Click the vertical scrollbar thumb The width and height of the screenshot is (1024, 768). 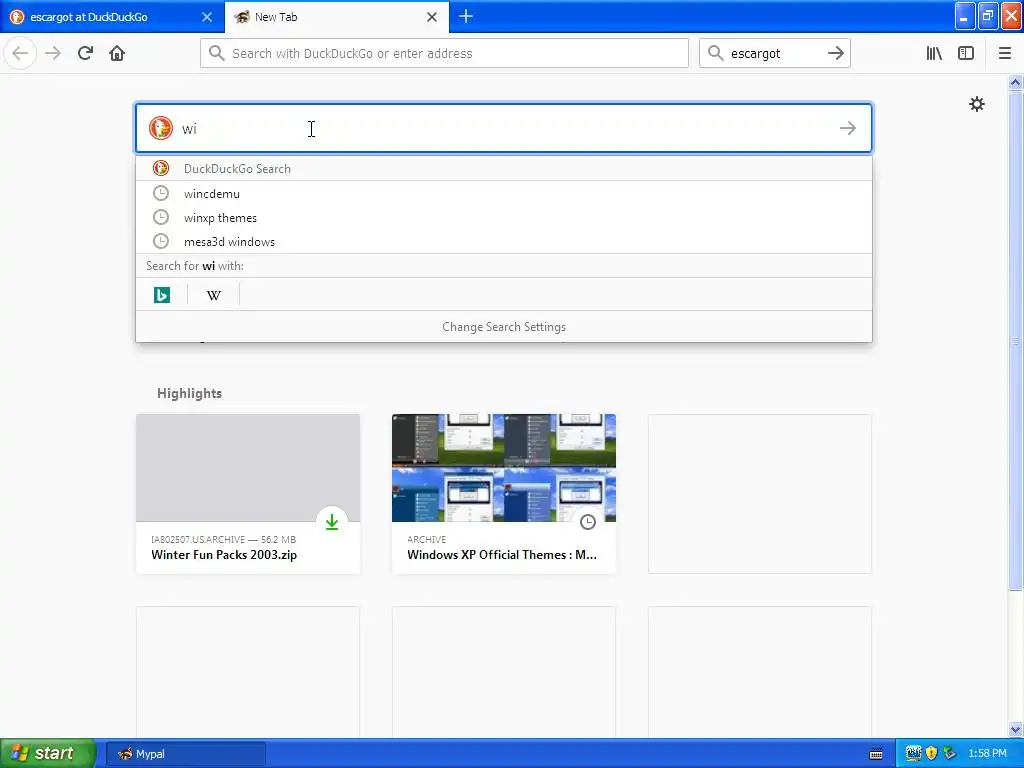pos(1015,340)
